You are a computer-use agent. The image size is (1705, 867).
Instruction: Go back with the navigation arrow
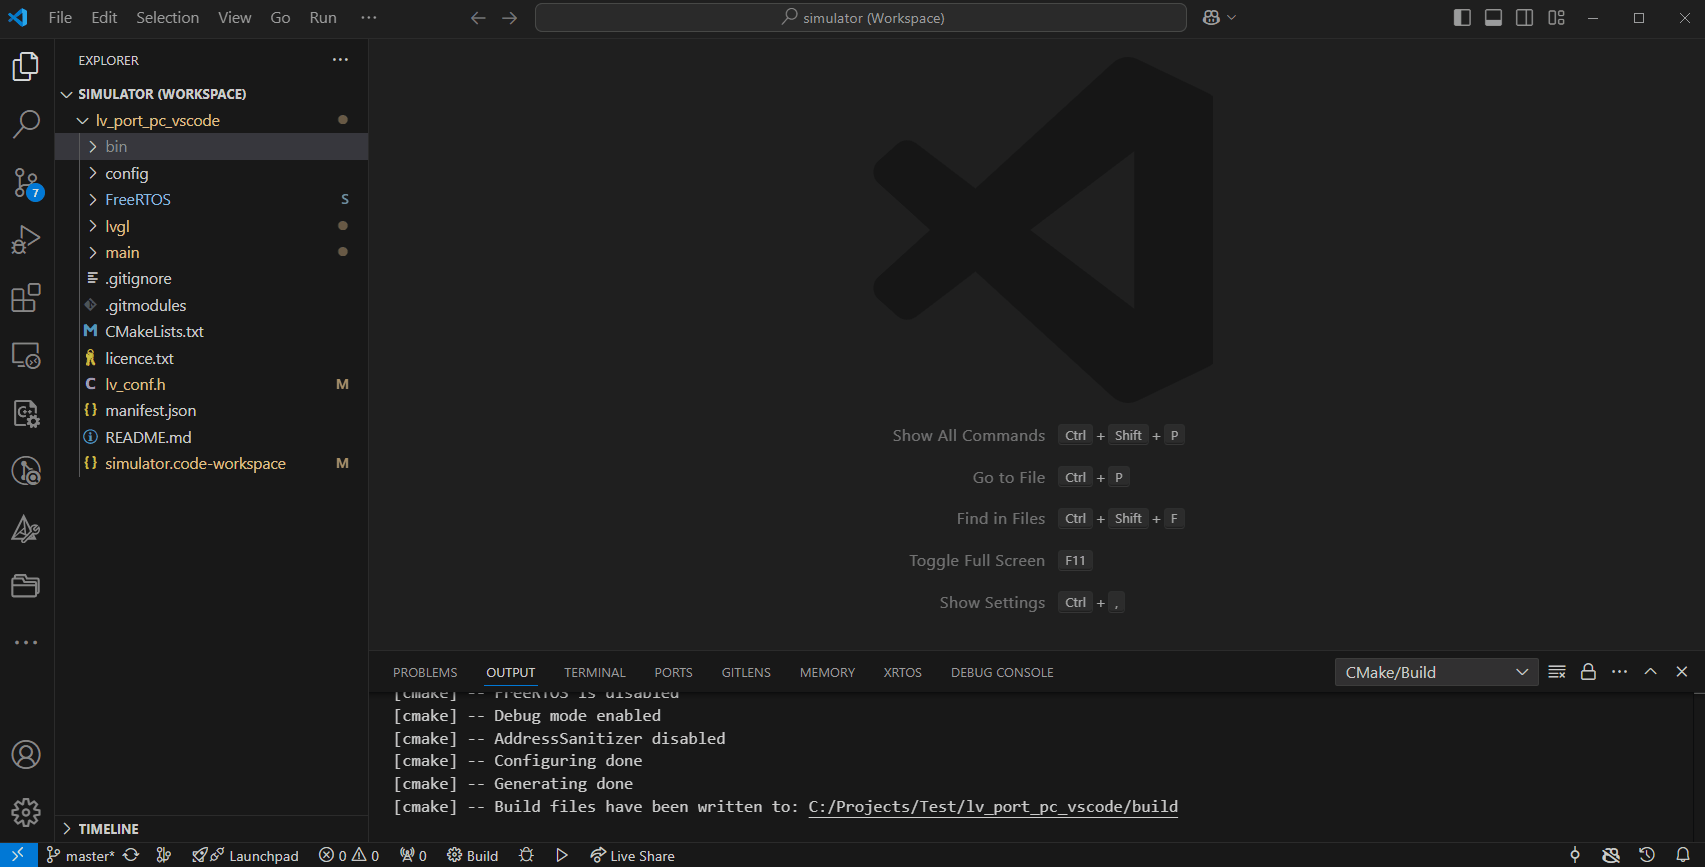478,18
